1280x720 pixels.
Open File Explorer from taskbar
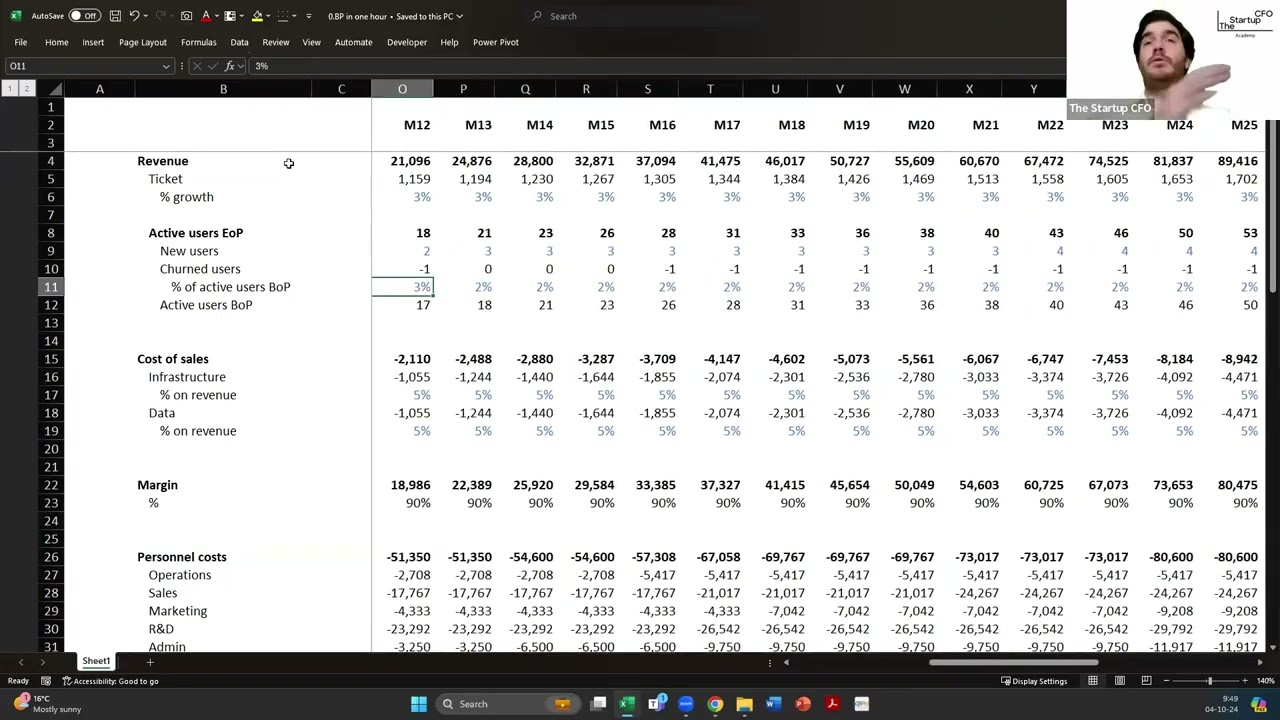pos(744,704)
